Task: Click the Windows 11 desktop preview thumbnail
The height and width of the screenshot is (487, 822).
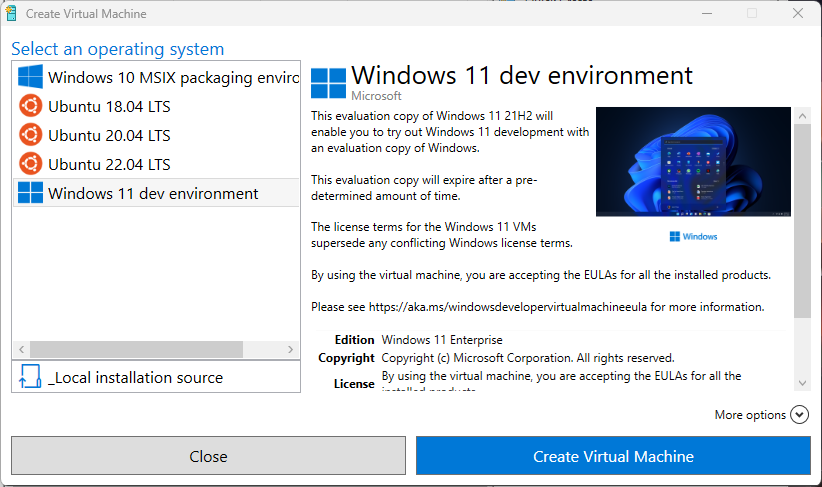Action: point(692,162)
